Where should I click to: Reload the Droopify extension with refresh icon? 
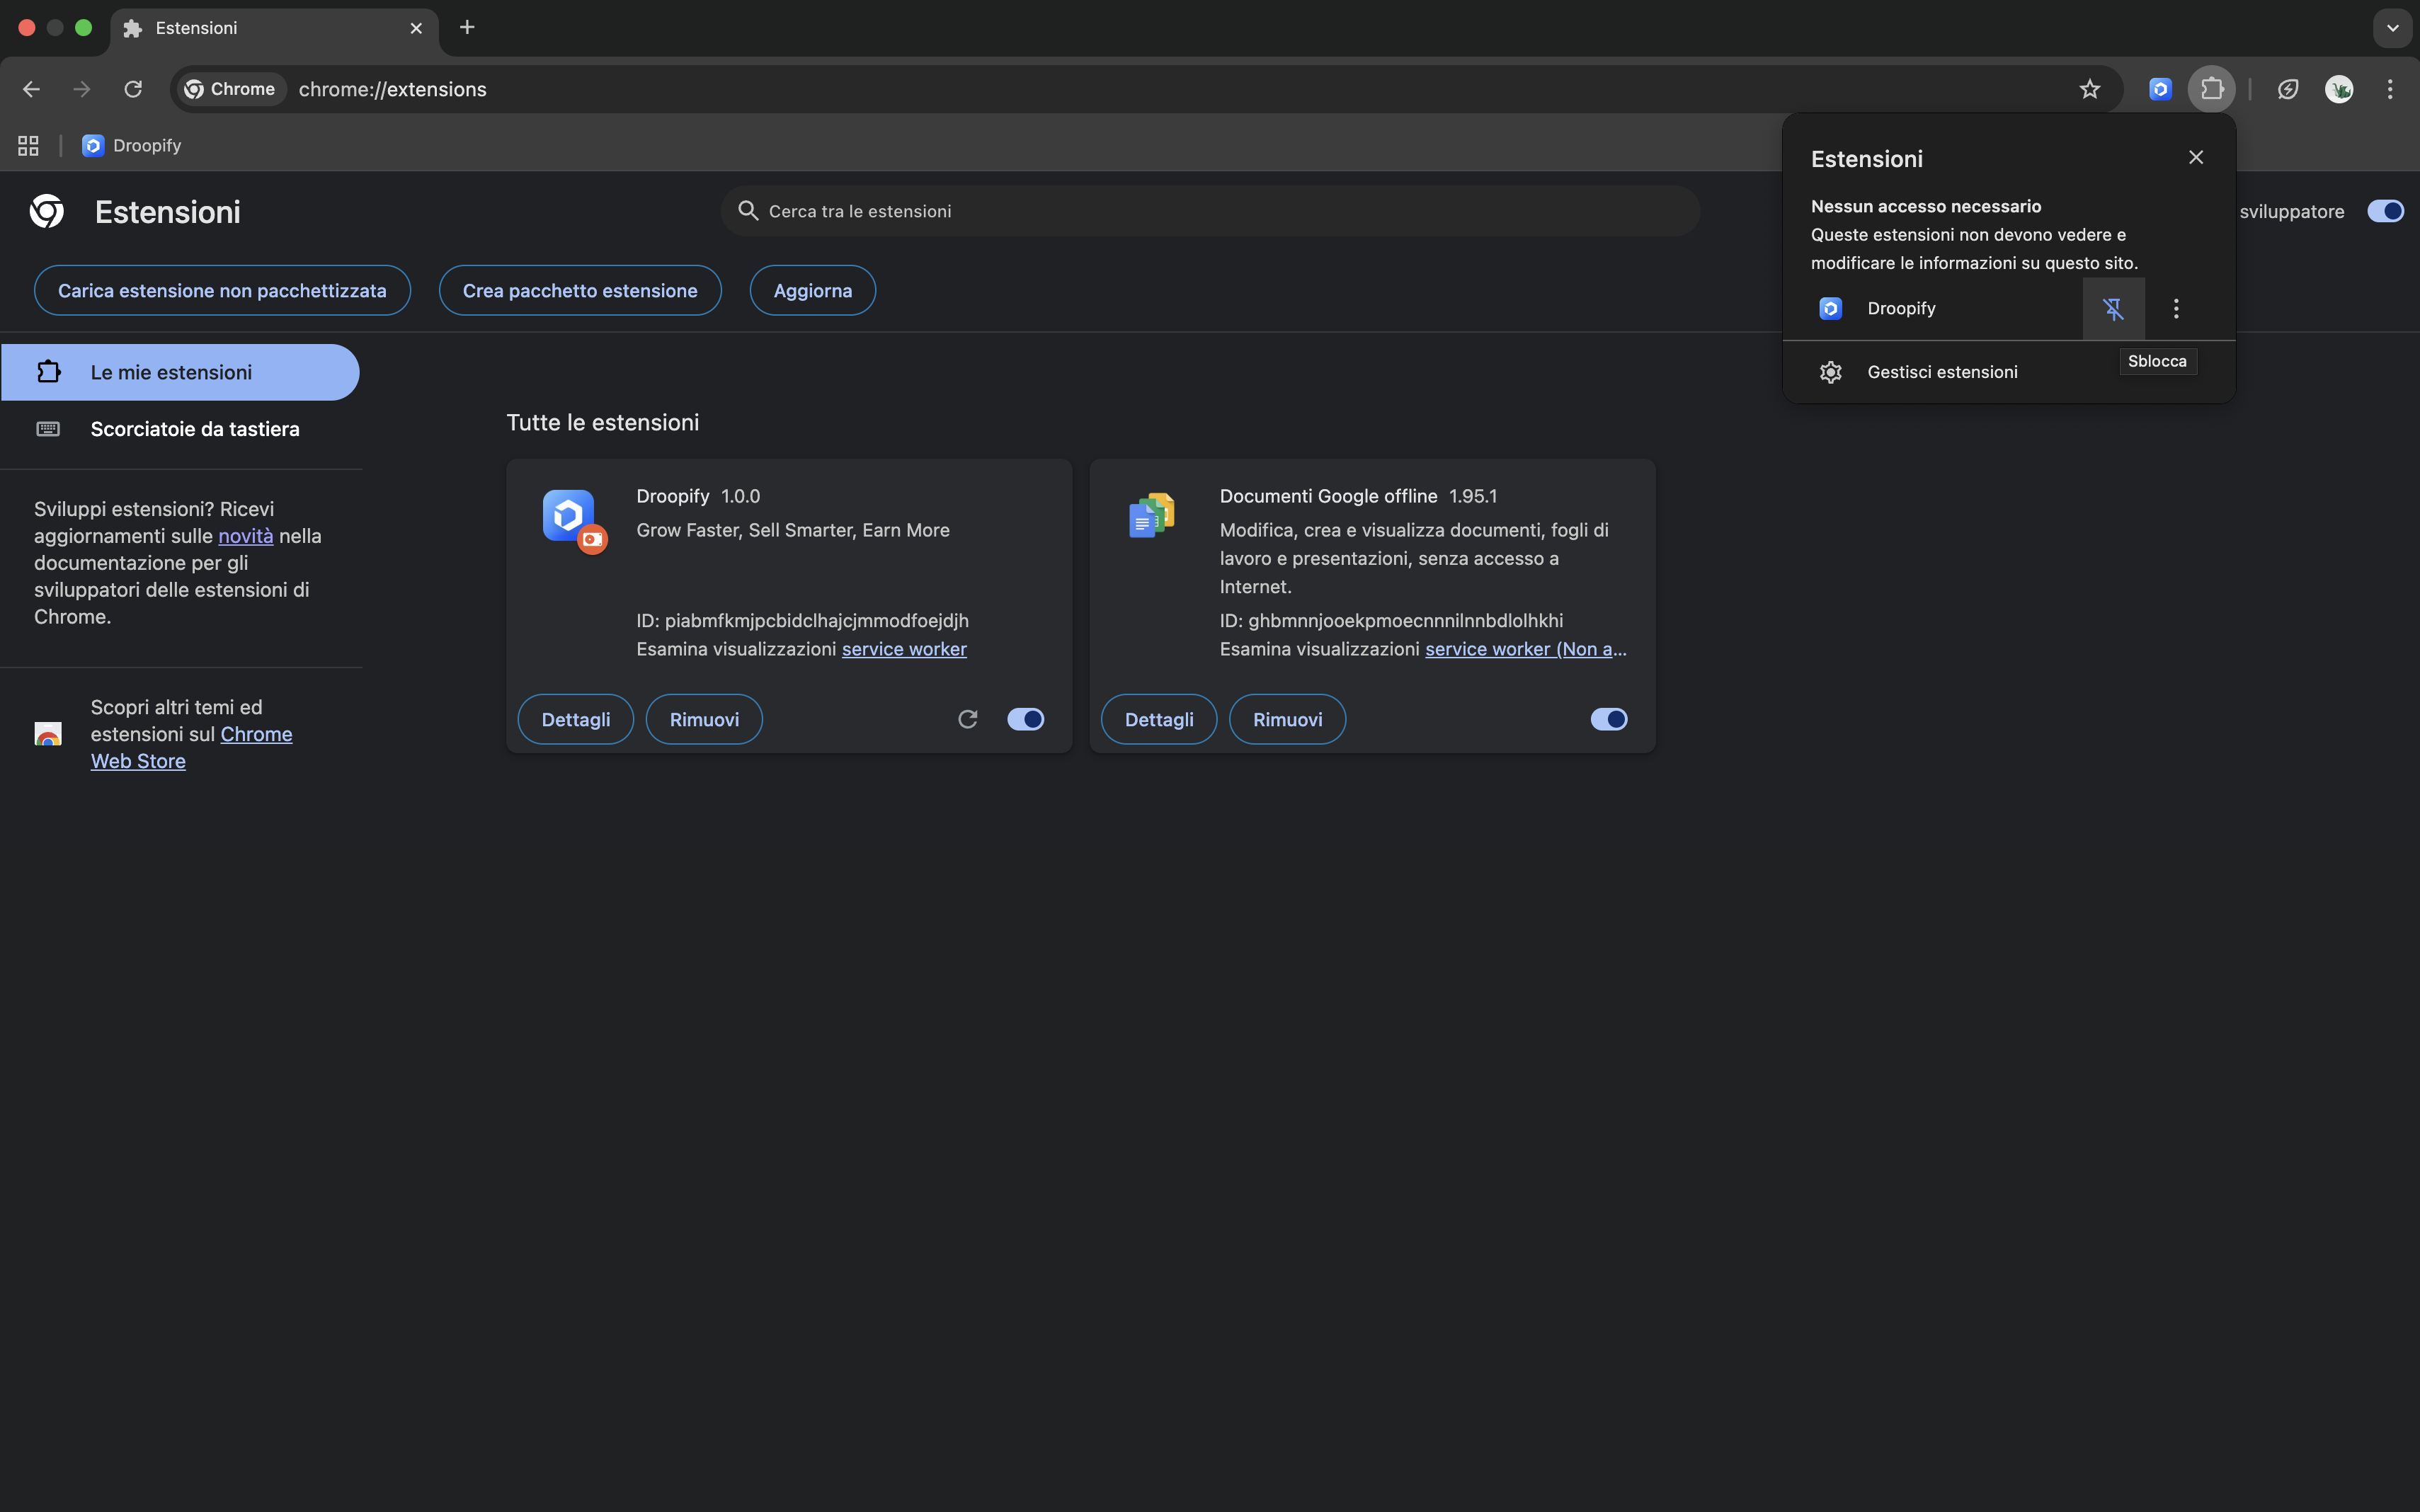tap(967, 719)
